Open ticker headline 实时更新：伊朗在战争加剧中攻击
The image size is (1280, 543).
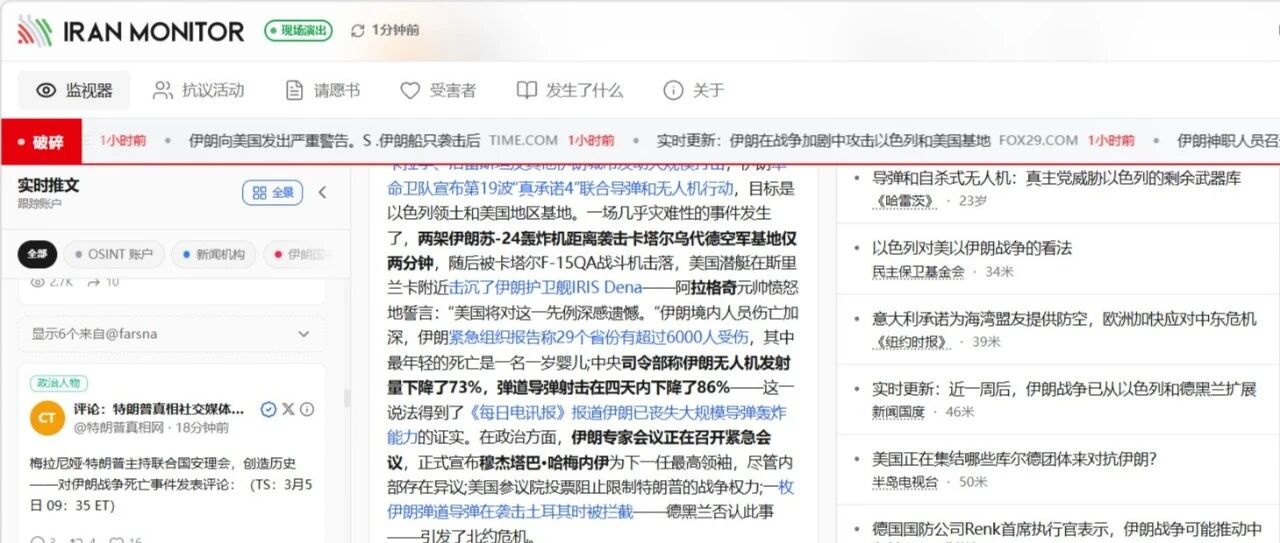823,141
